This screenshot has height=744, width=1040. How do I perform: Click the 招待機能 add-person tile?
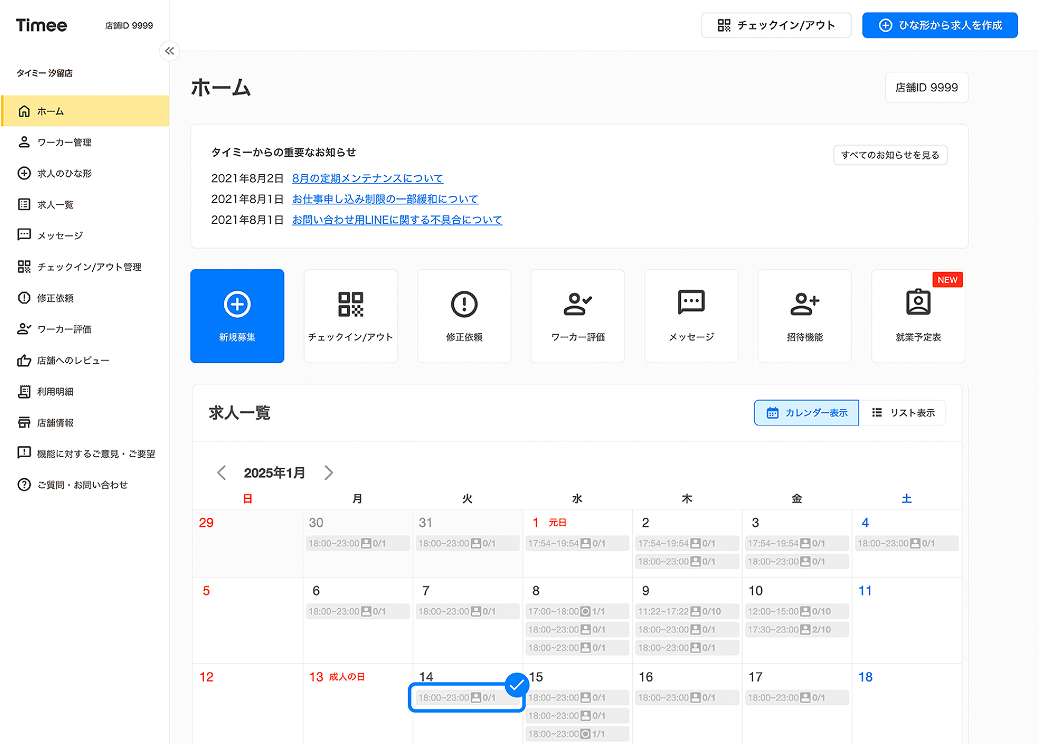(805, 316)
